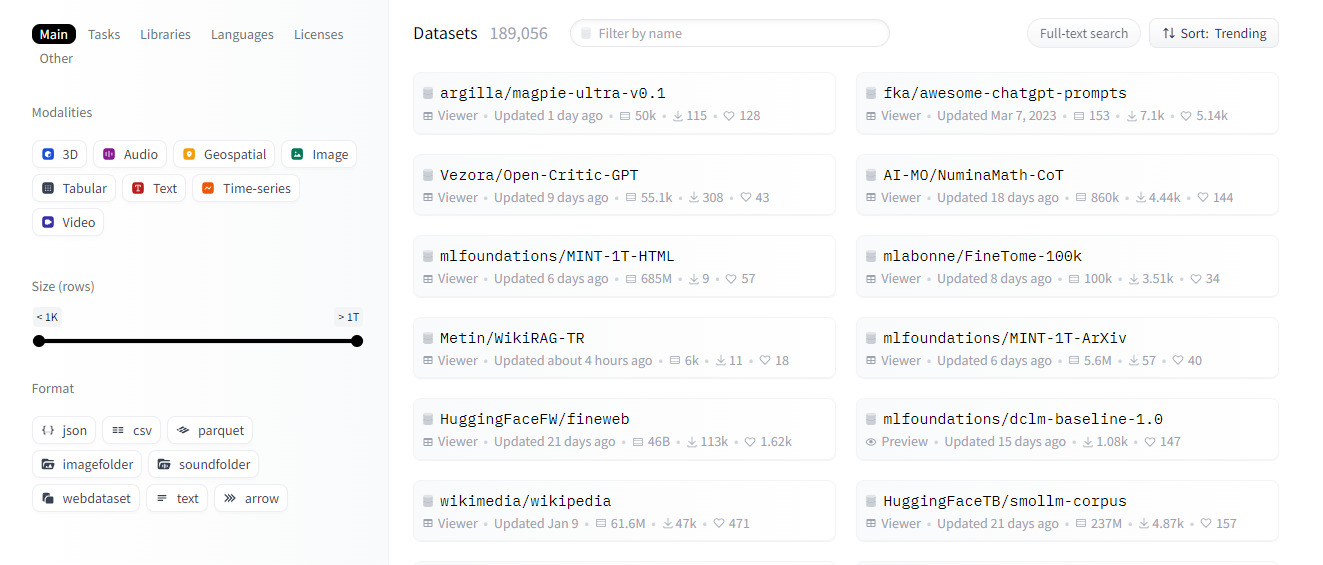The width and height of the screenshot is (1323, 565).
Task: Open HuggingFaceTB/smollm-corpus dataset
Action: click(x=1067, y=511)
